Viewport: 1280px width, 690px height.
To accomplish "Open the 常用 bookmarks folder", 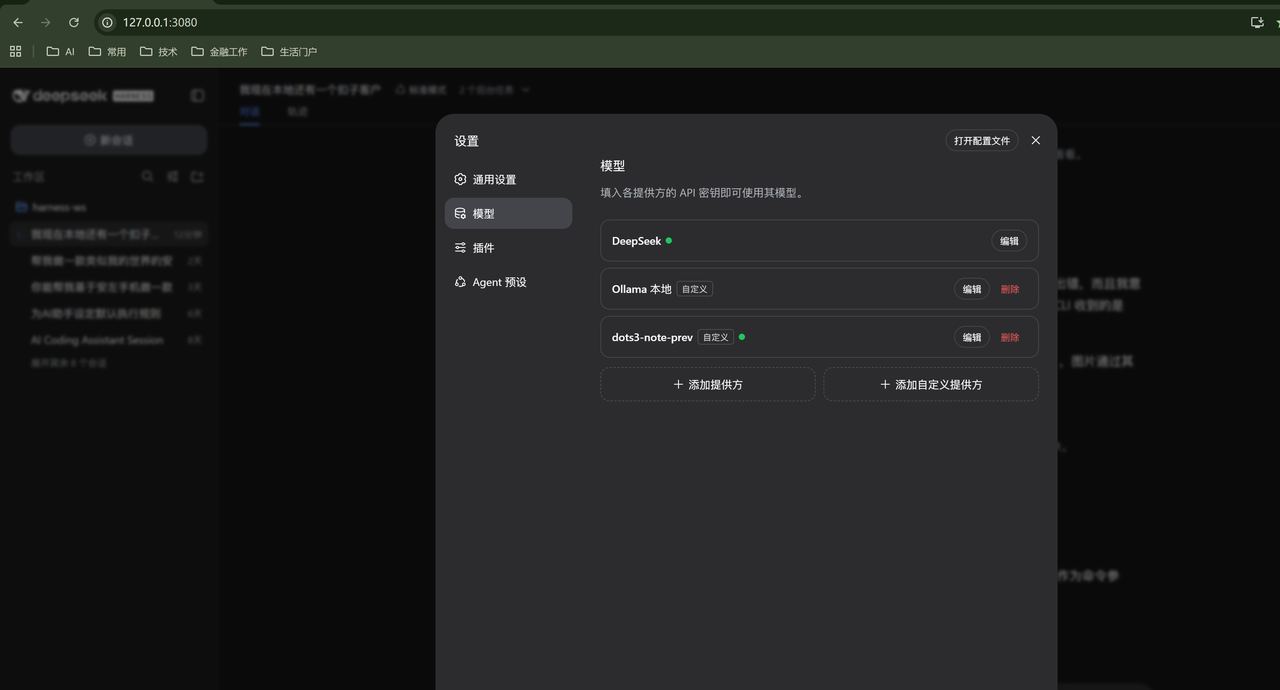I will click(107, 51).
